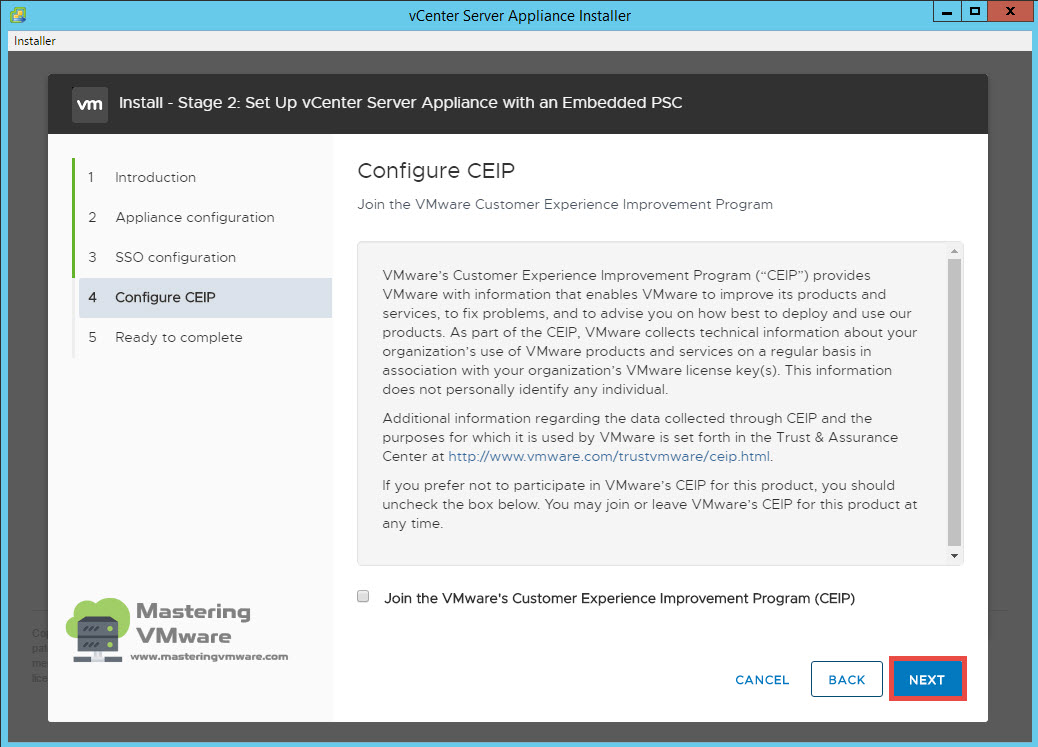Select step 4 Configure CEIP

point(205,297)
